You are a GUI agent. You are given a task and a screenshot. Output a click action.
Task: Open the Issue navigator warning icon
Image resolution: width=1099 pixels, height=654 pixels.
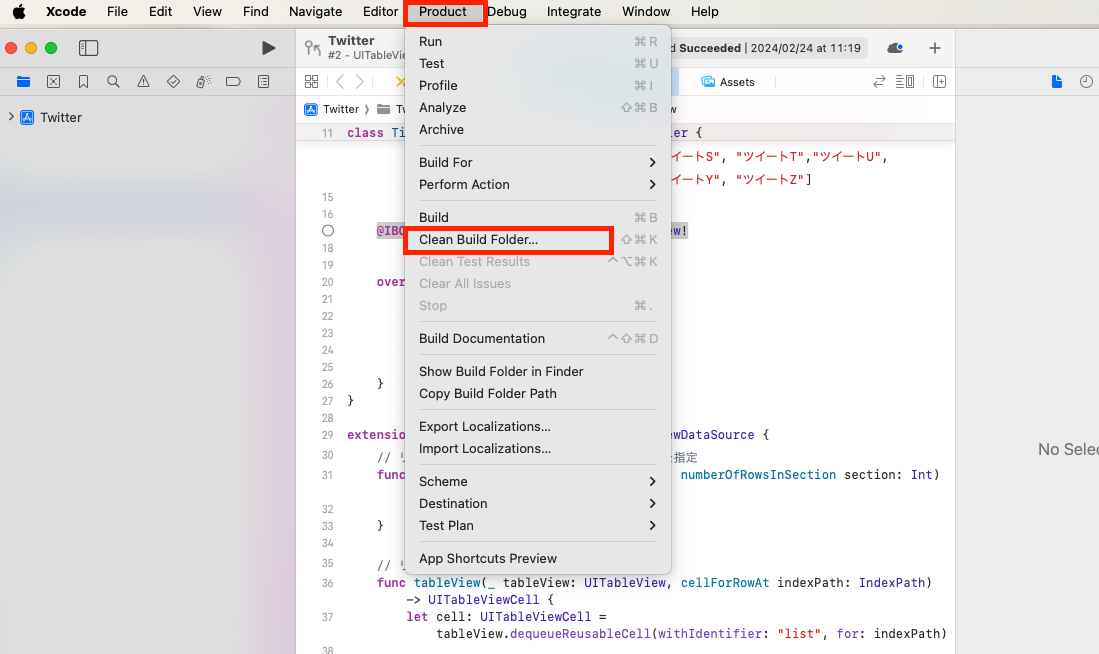143,81
